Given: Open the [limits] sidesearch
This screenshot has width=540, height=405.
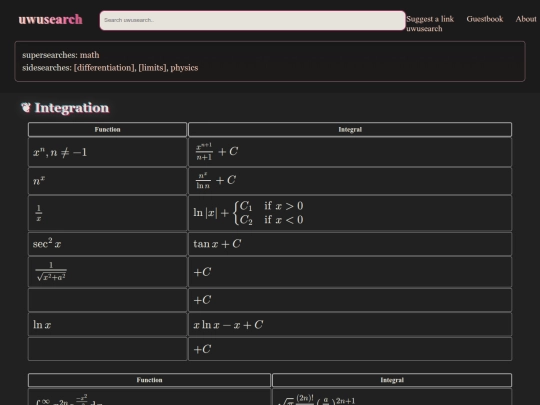Looking at the screenshot, I should (x=153, y=68).
